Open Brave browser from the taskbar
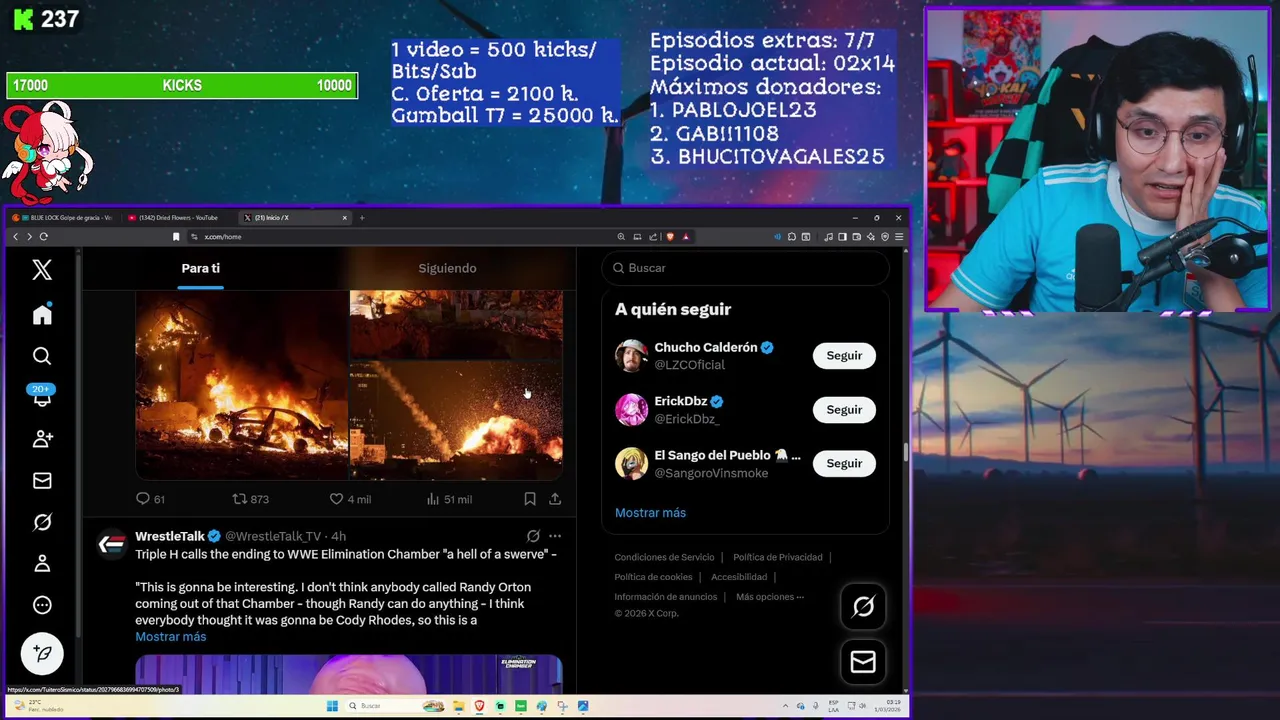The height and width of the screenshot is (720, 1280). (x=480, y=706)
